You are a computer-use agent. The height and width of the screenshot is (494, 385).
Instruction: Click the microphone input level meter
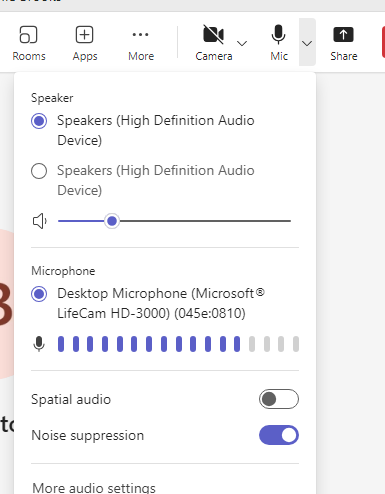click(178, 344)
